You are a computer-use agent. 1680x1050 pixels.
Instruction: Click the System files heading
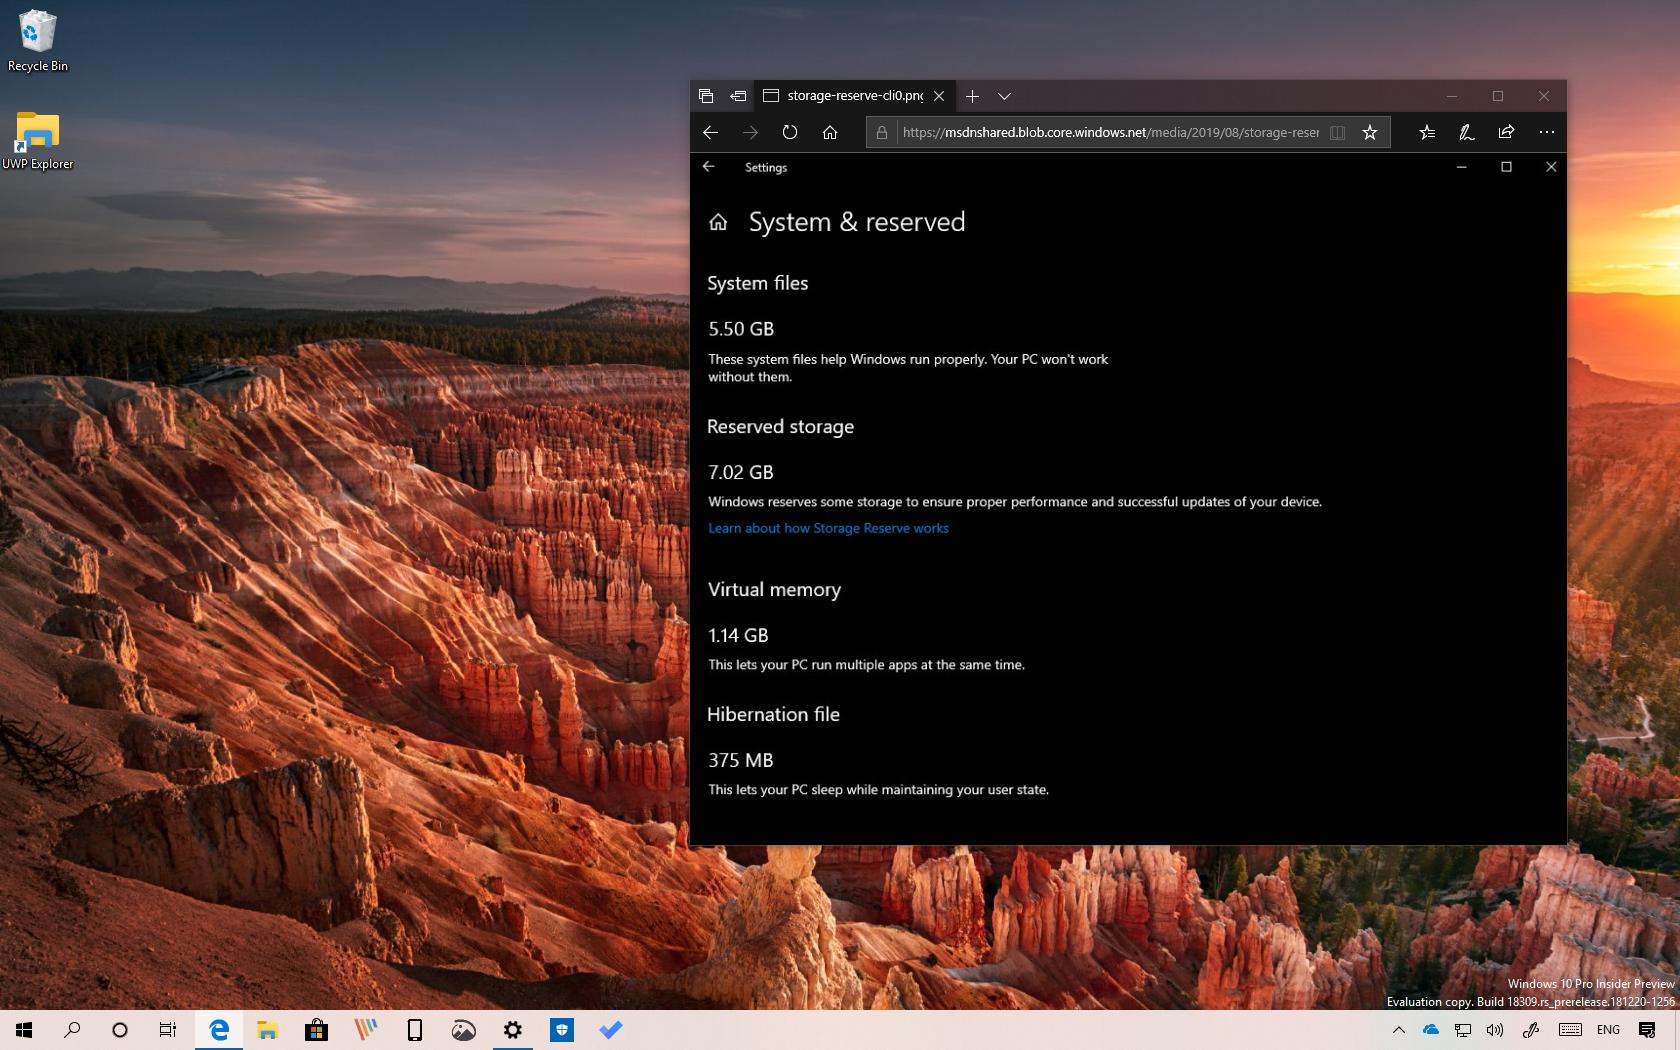[x=757, y=283]
